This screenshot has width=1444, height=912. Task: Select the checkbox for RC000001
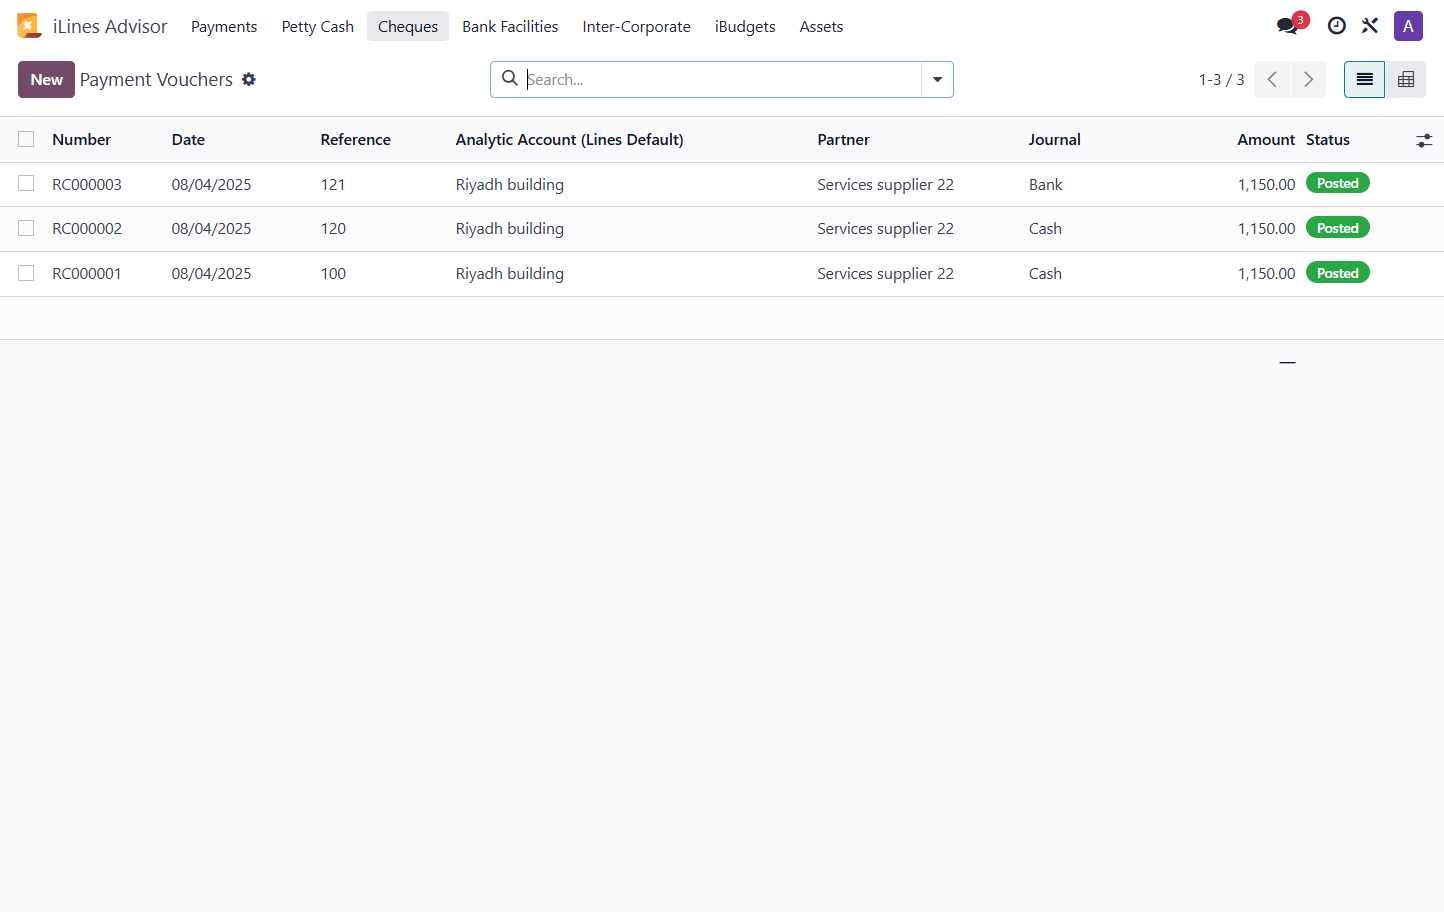click(x=26, y=273)
